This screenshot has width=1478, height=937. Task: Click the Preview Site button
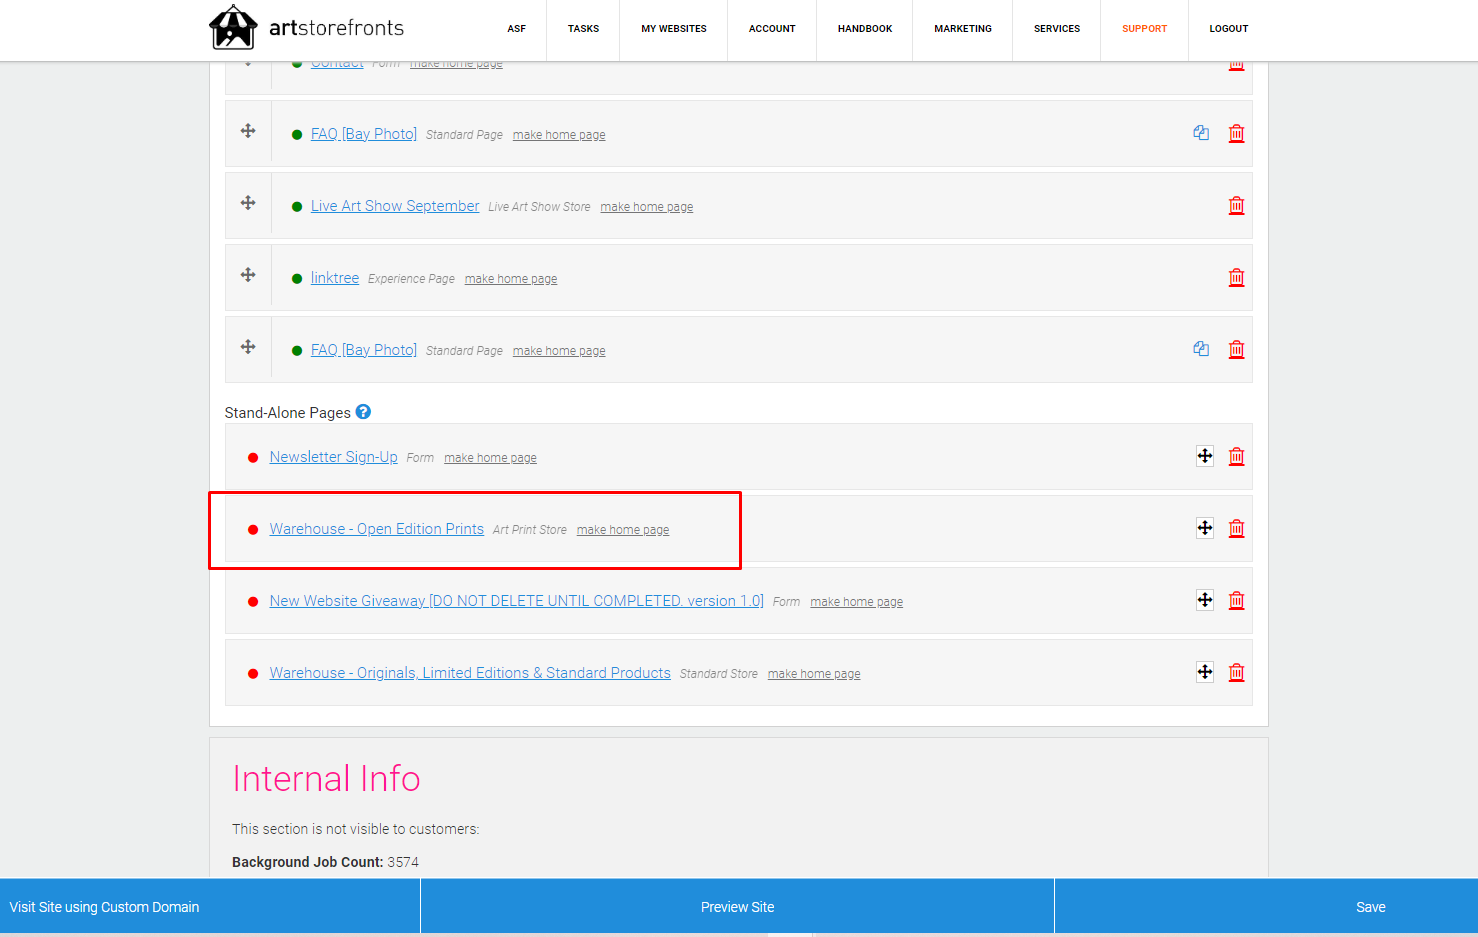737,907
